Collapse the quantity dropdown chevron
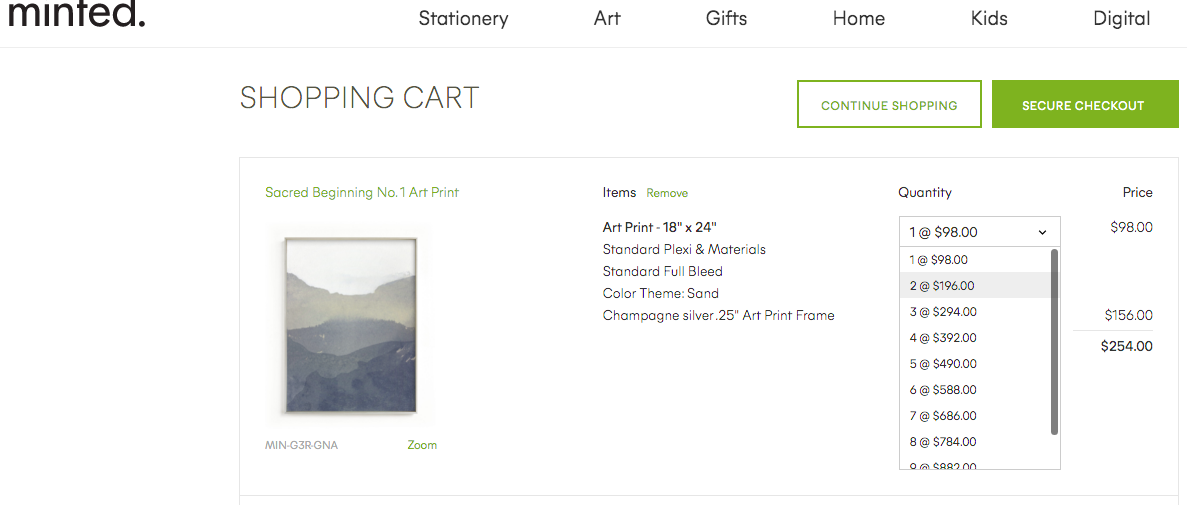Viewport: 1187px width, 505px height. click(1042, 232)
